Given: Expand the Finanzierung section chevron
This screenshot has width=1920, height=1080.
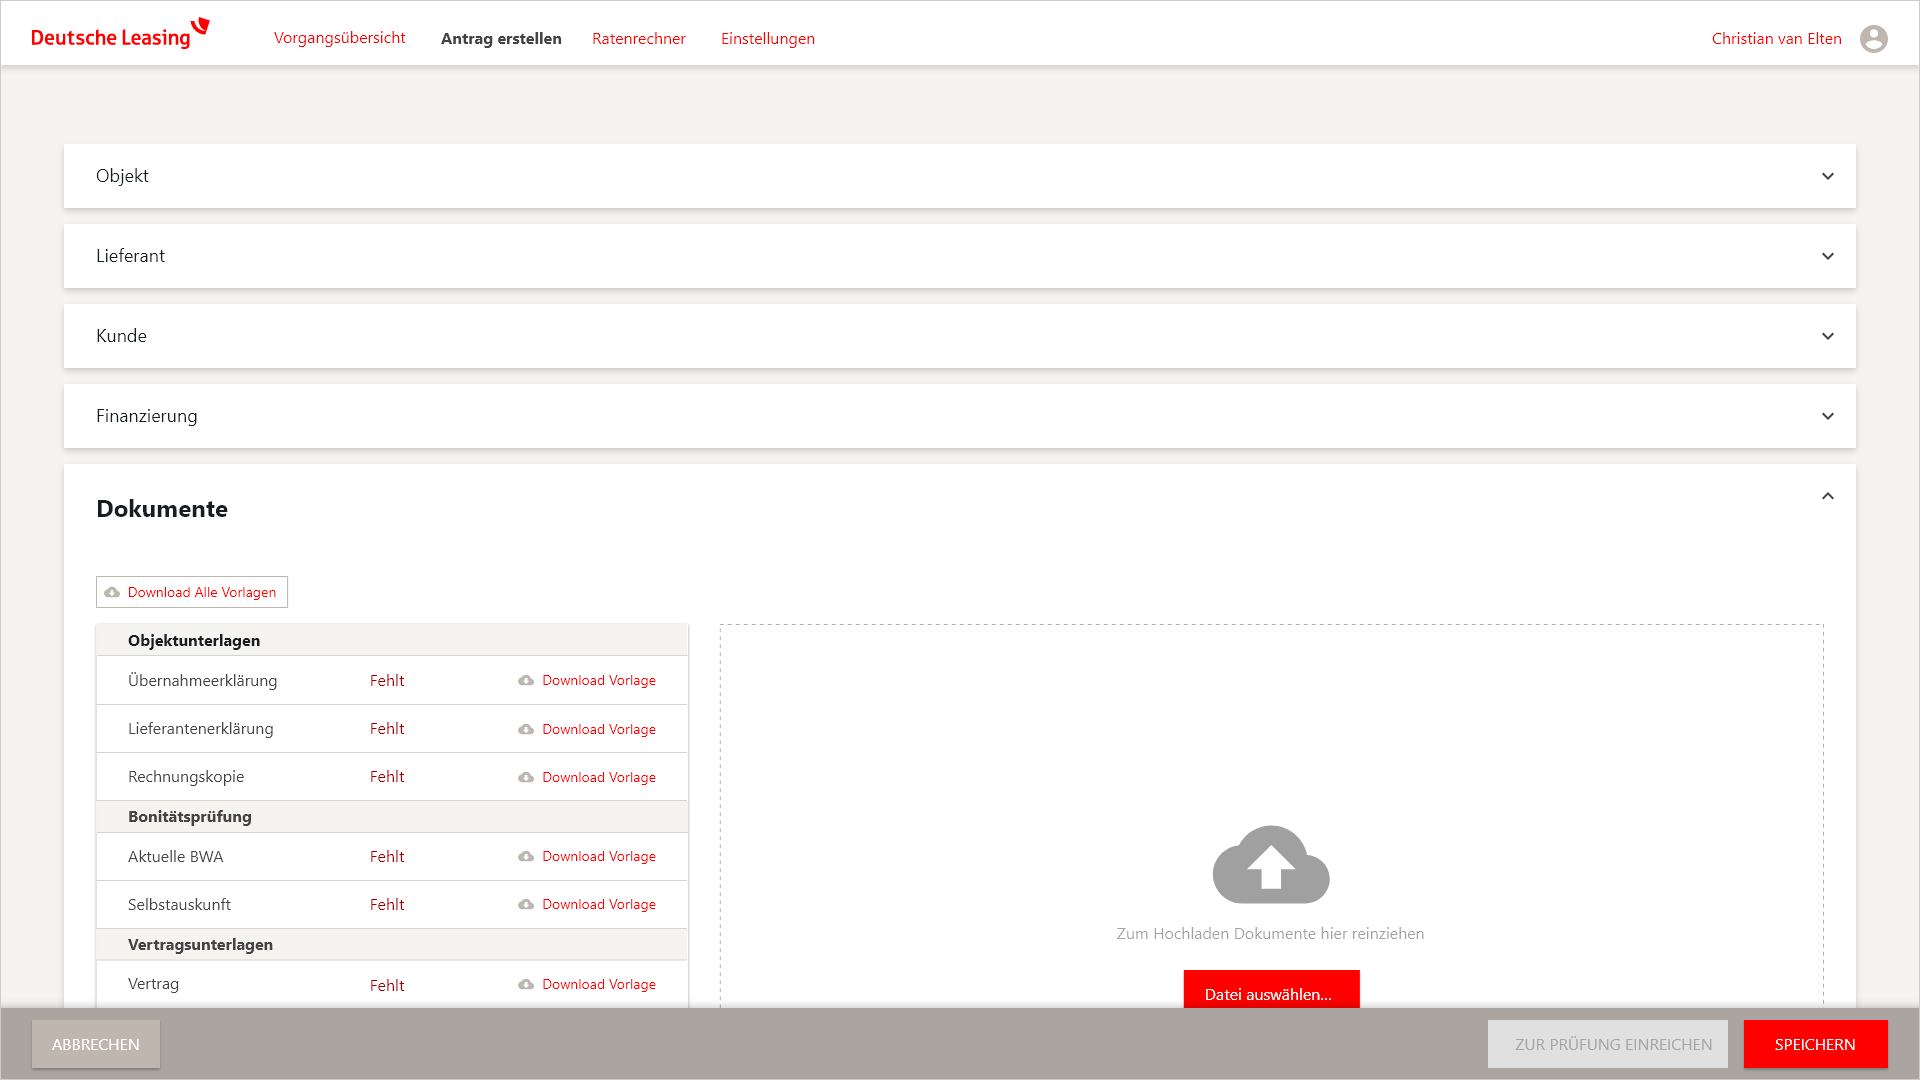Looking at the screenshot, I should pos(1827,417).
